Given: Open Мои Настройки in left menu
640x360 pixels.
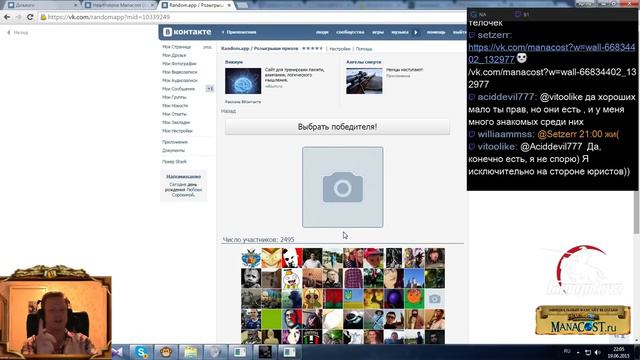Looking at the screenshot, I should click(177, 131).
